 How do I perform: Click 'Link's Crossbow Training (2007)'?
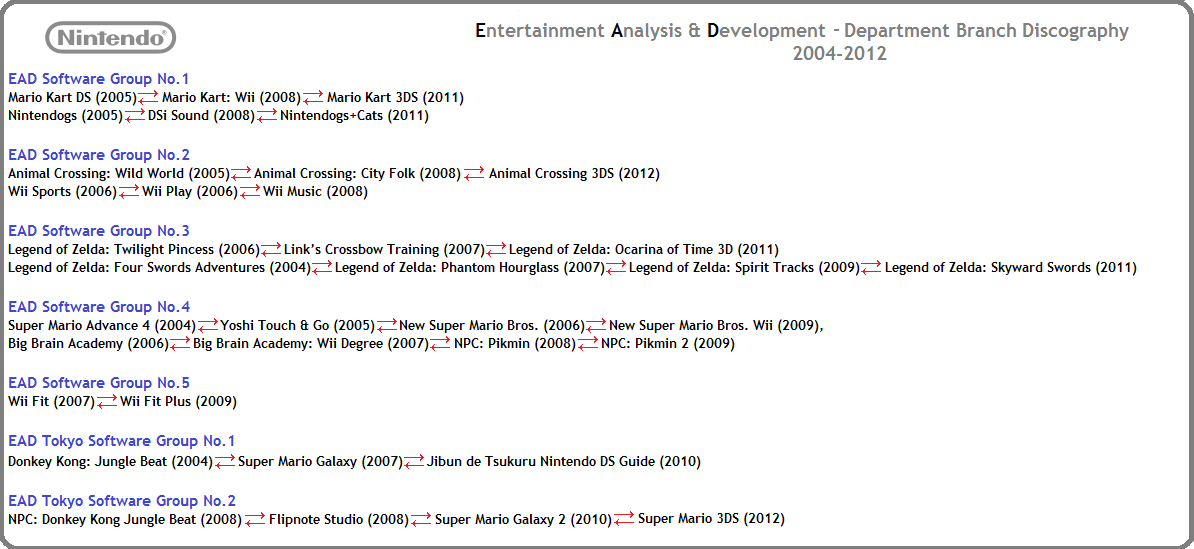[385, 250]
